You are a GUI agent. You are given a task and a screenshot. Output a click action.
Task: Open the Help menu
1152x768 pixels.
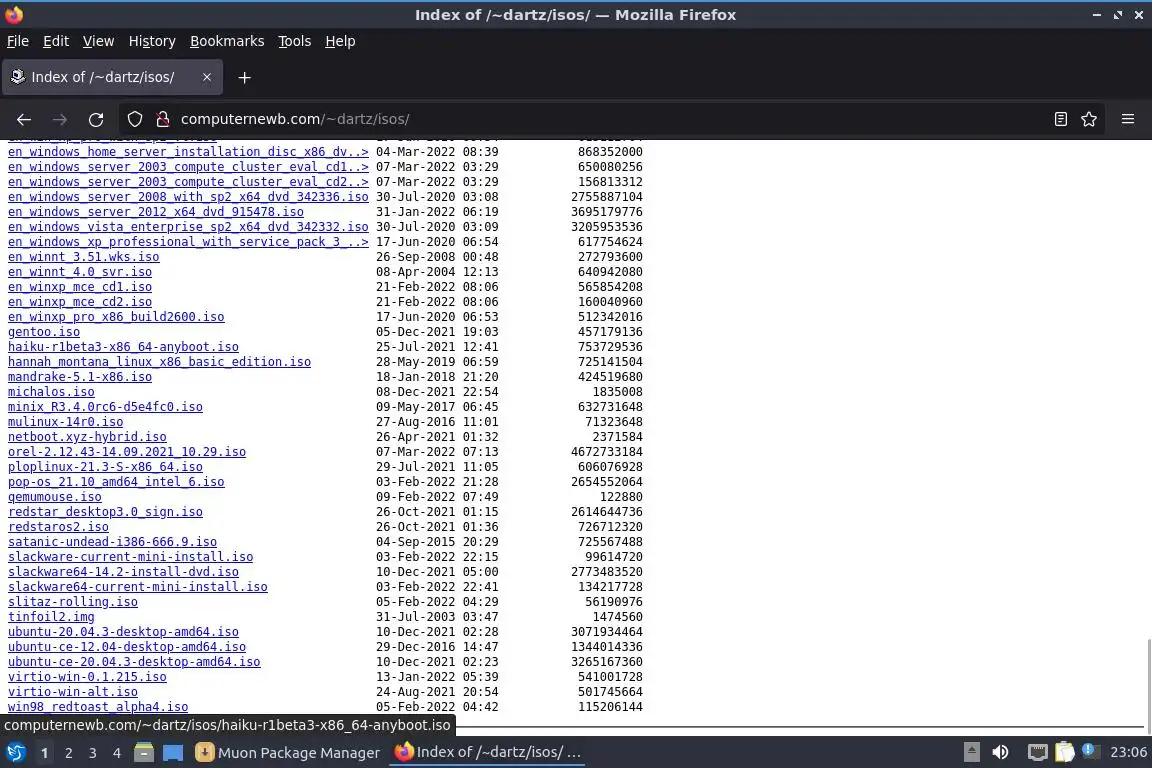pos(340,41)
